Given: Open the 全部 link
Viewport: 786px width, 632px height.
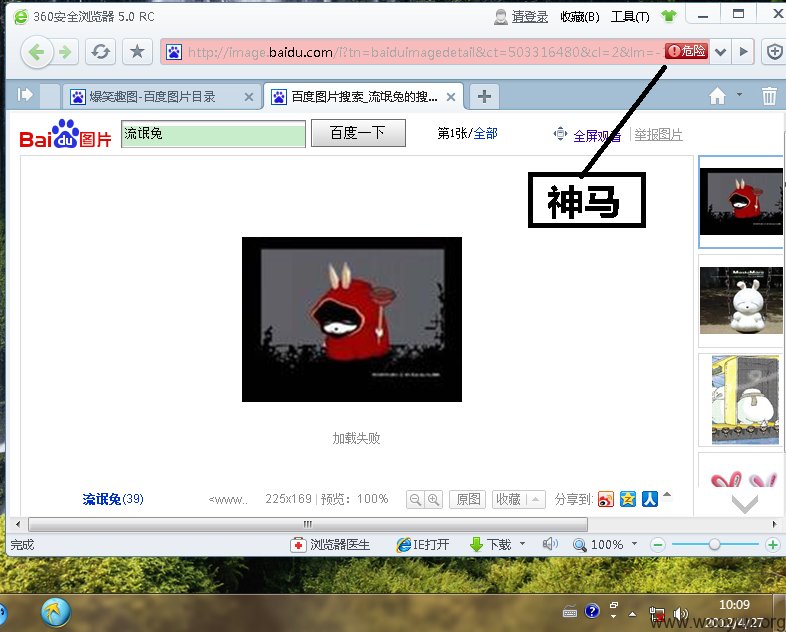Looking at the screenshot, I should point(485,133).
